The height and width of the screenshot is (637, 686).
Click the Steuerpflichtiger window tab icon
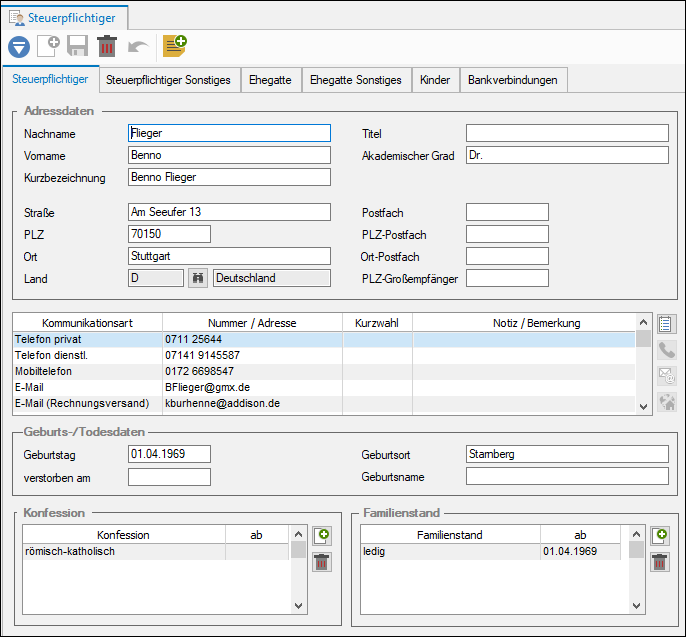(x=17, y=18)
